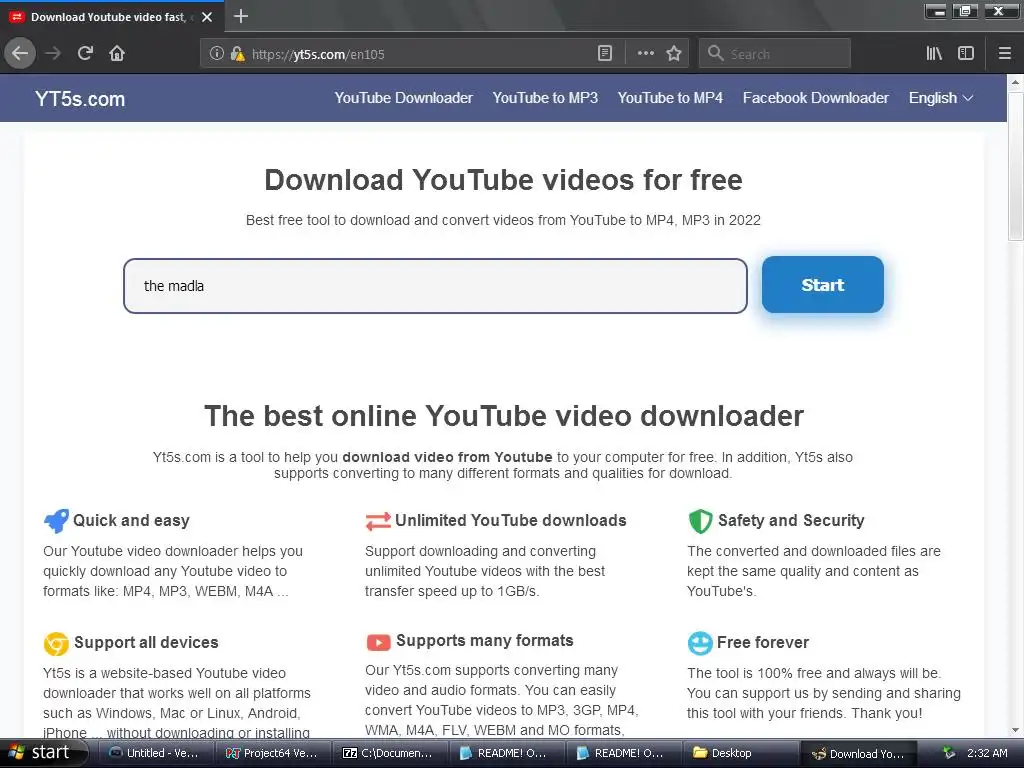Viewport: 1024px width, 768px height.
Task: Open page actions three-dots menu
Action: coord(645,54)
